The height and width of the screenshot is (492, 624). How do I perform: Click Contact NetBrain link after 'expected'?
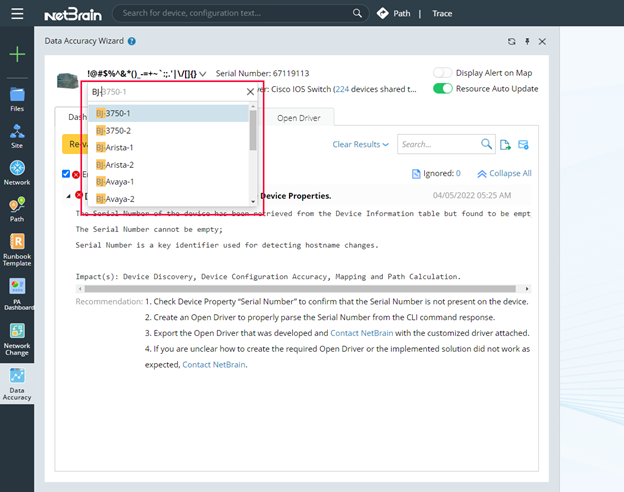pos(214,365)
